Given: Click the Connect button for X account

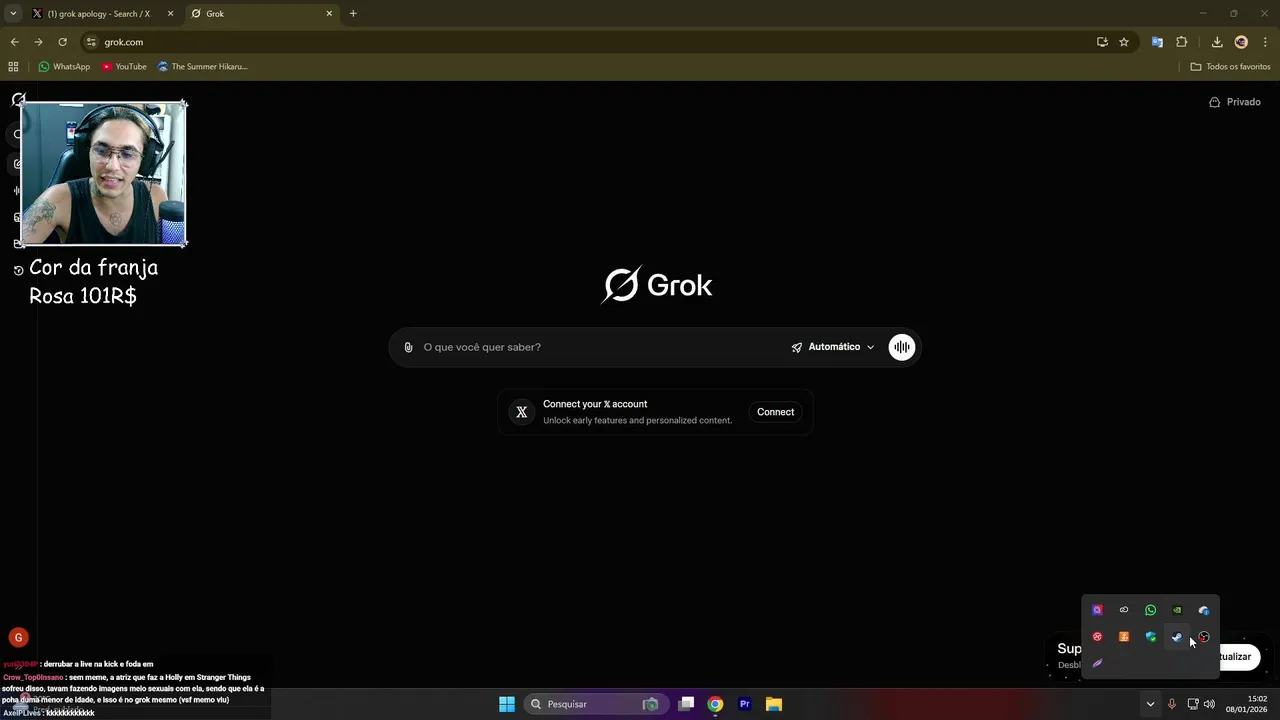Looking at the screenshot, I should coord(775,412).
